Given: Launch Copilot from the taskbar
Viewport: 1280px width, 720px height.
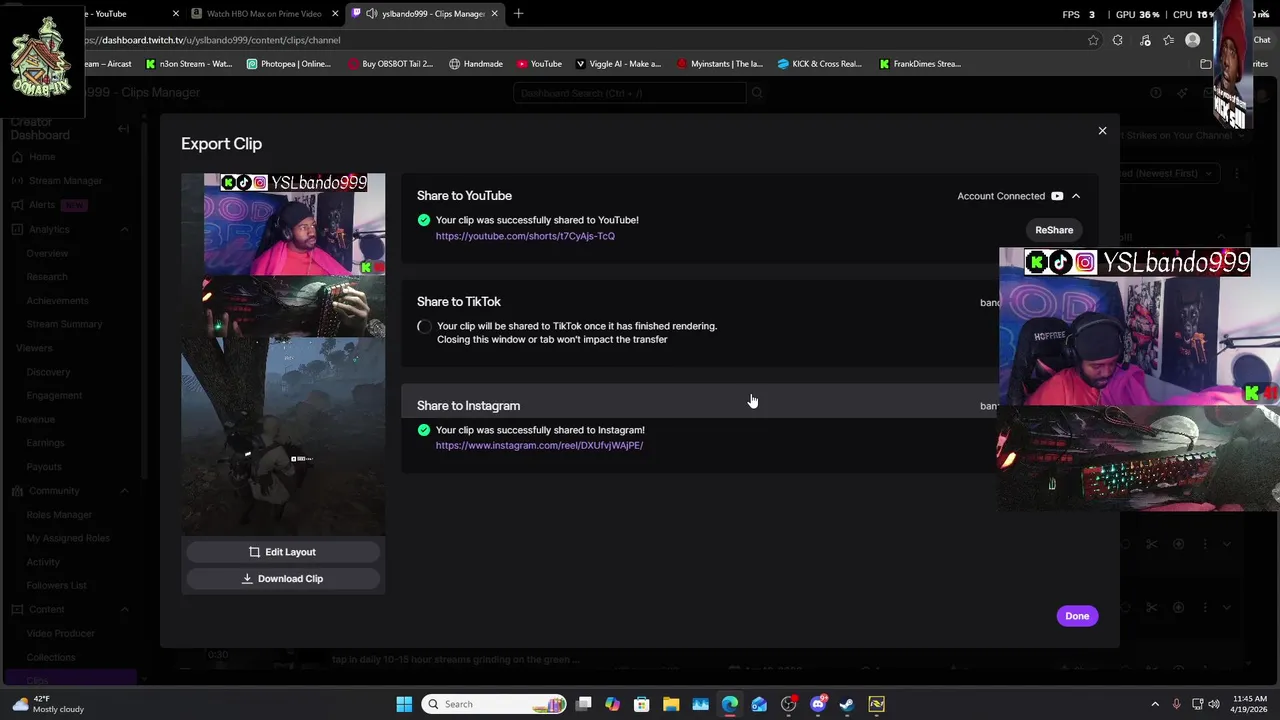Looking at the screenshot, I should [x=613, y=704].
